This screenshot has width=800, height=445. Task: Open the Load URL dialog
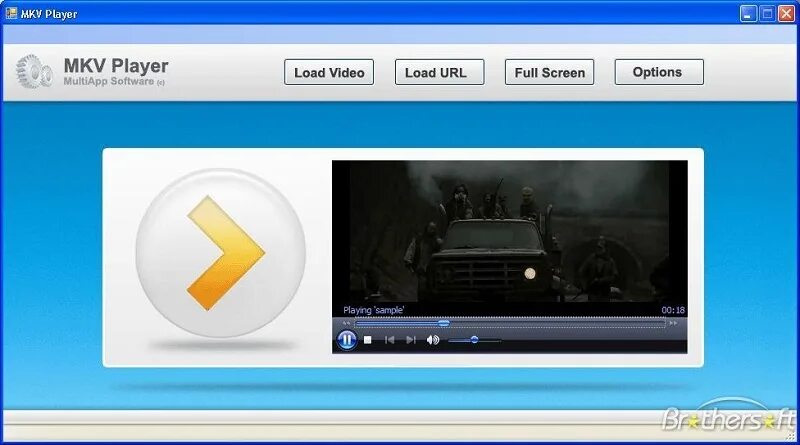439,72
